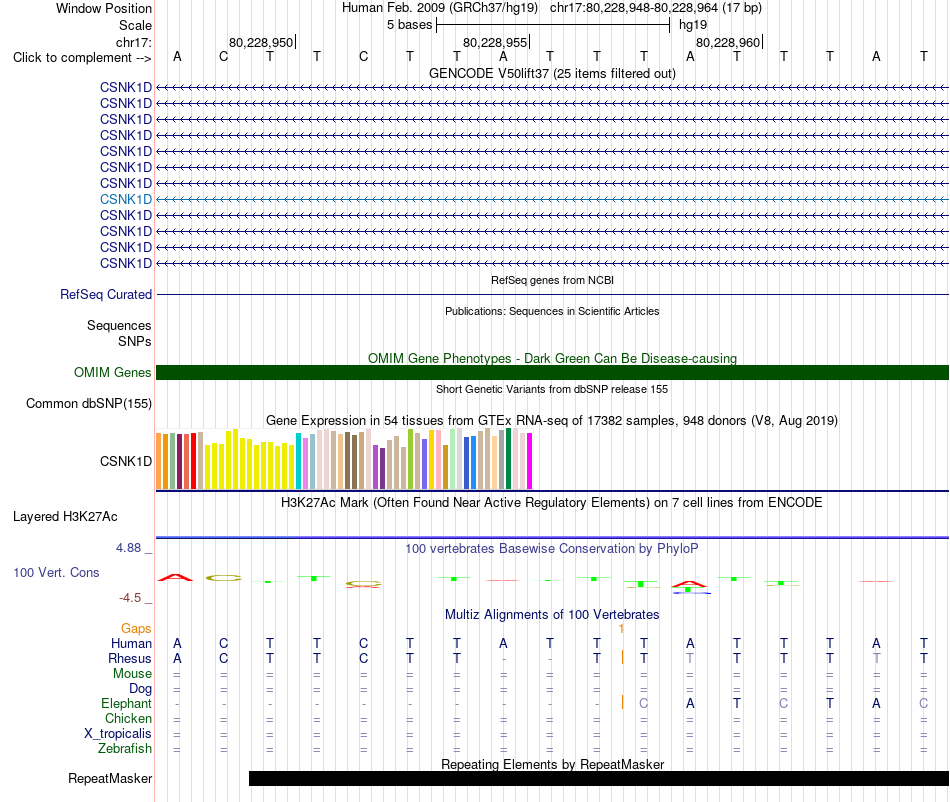The height and width of the screenshot is (802, 950).
Task: Click the RefSeq Curated track label
Action: 105,294
